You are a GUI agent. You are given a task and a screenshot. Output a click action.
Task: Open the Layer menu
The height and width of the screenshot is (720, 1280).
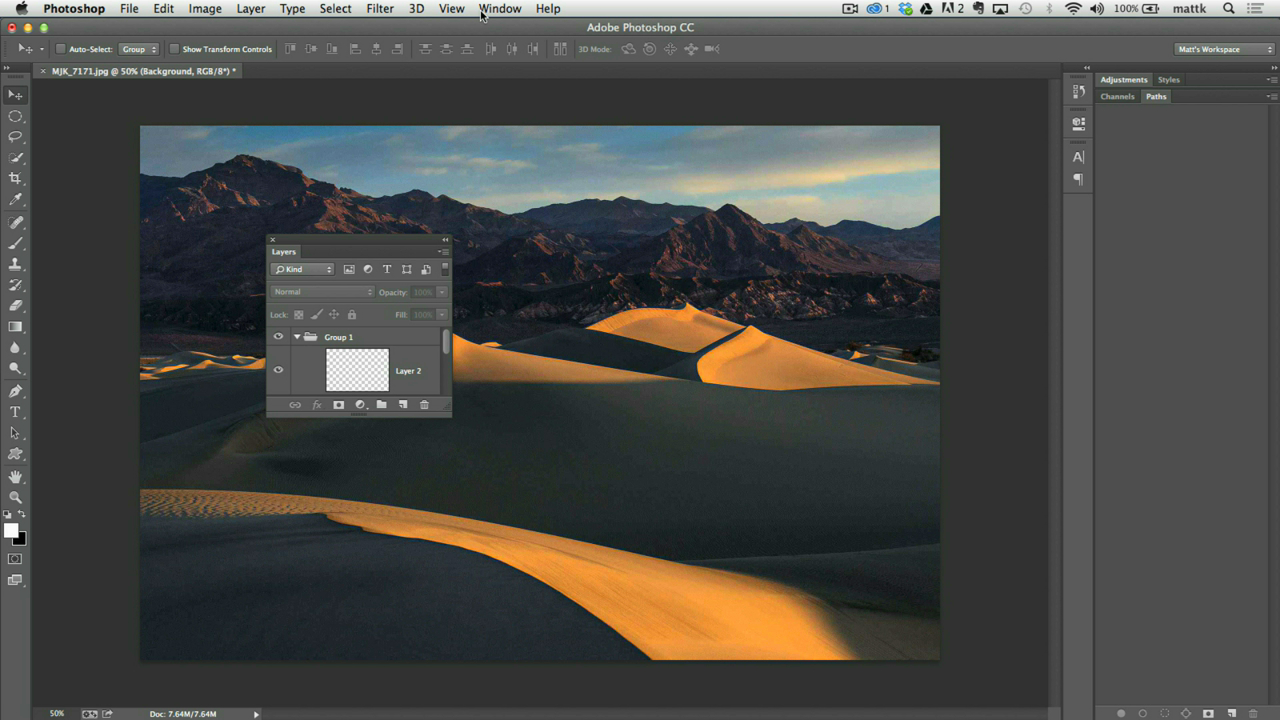pos(251,9)
